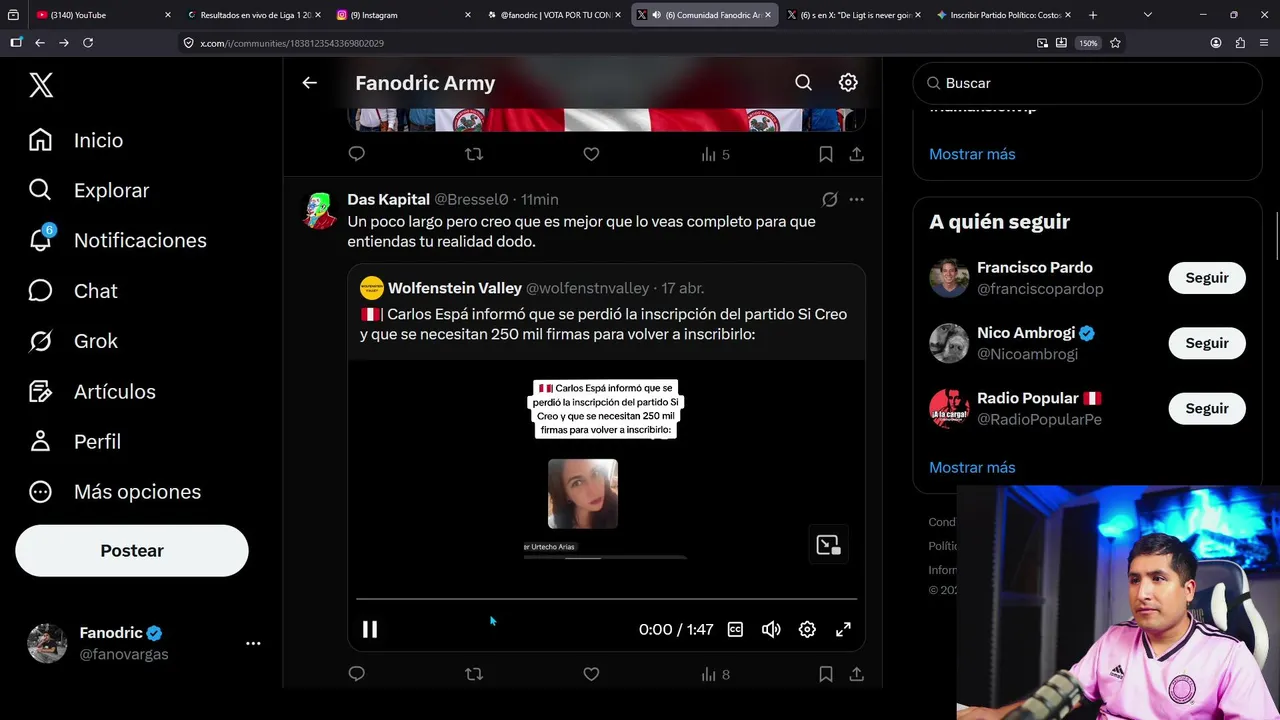
Task: Reply to the Das Kapital post
Action: 357,674
